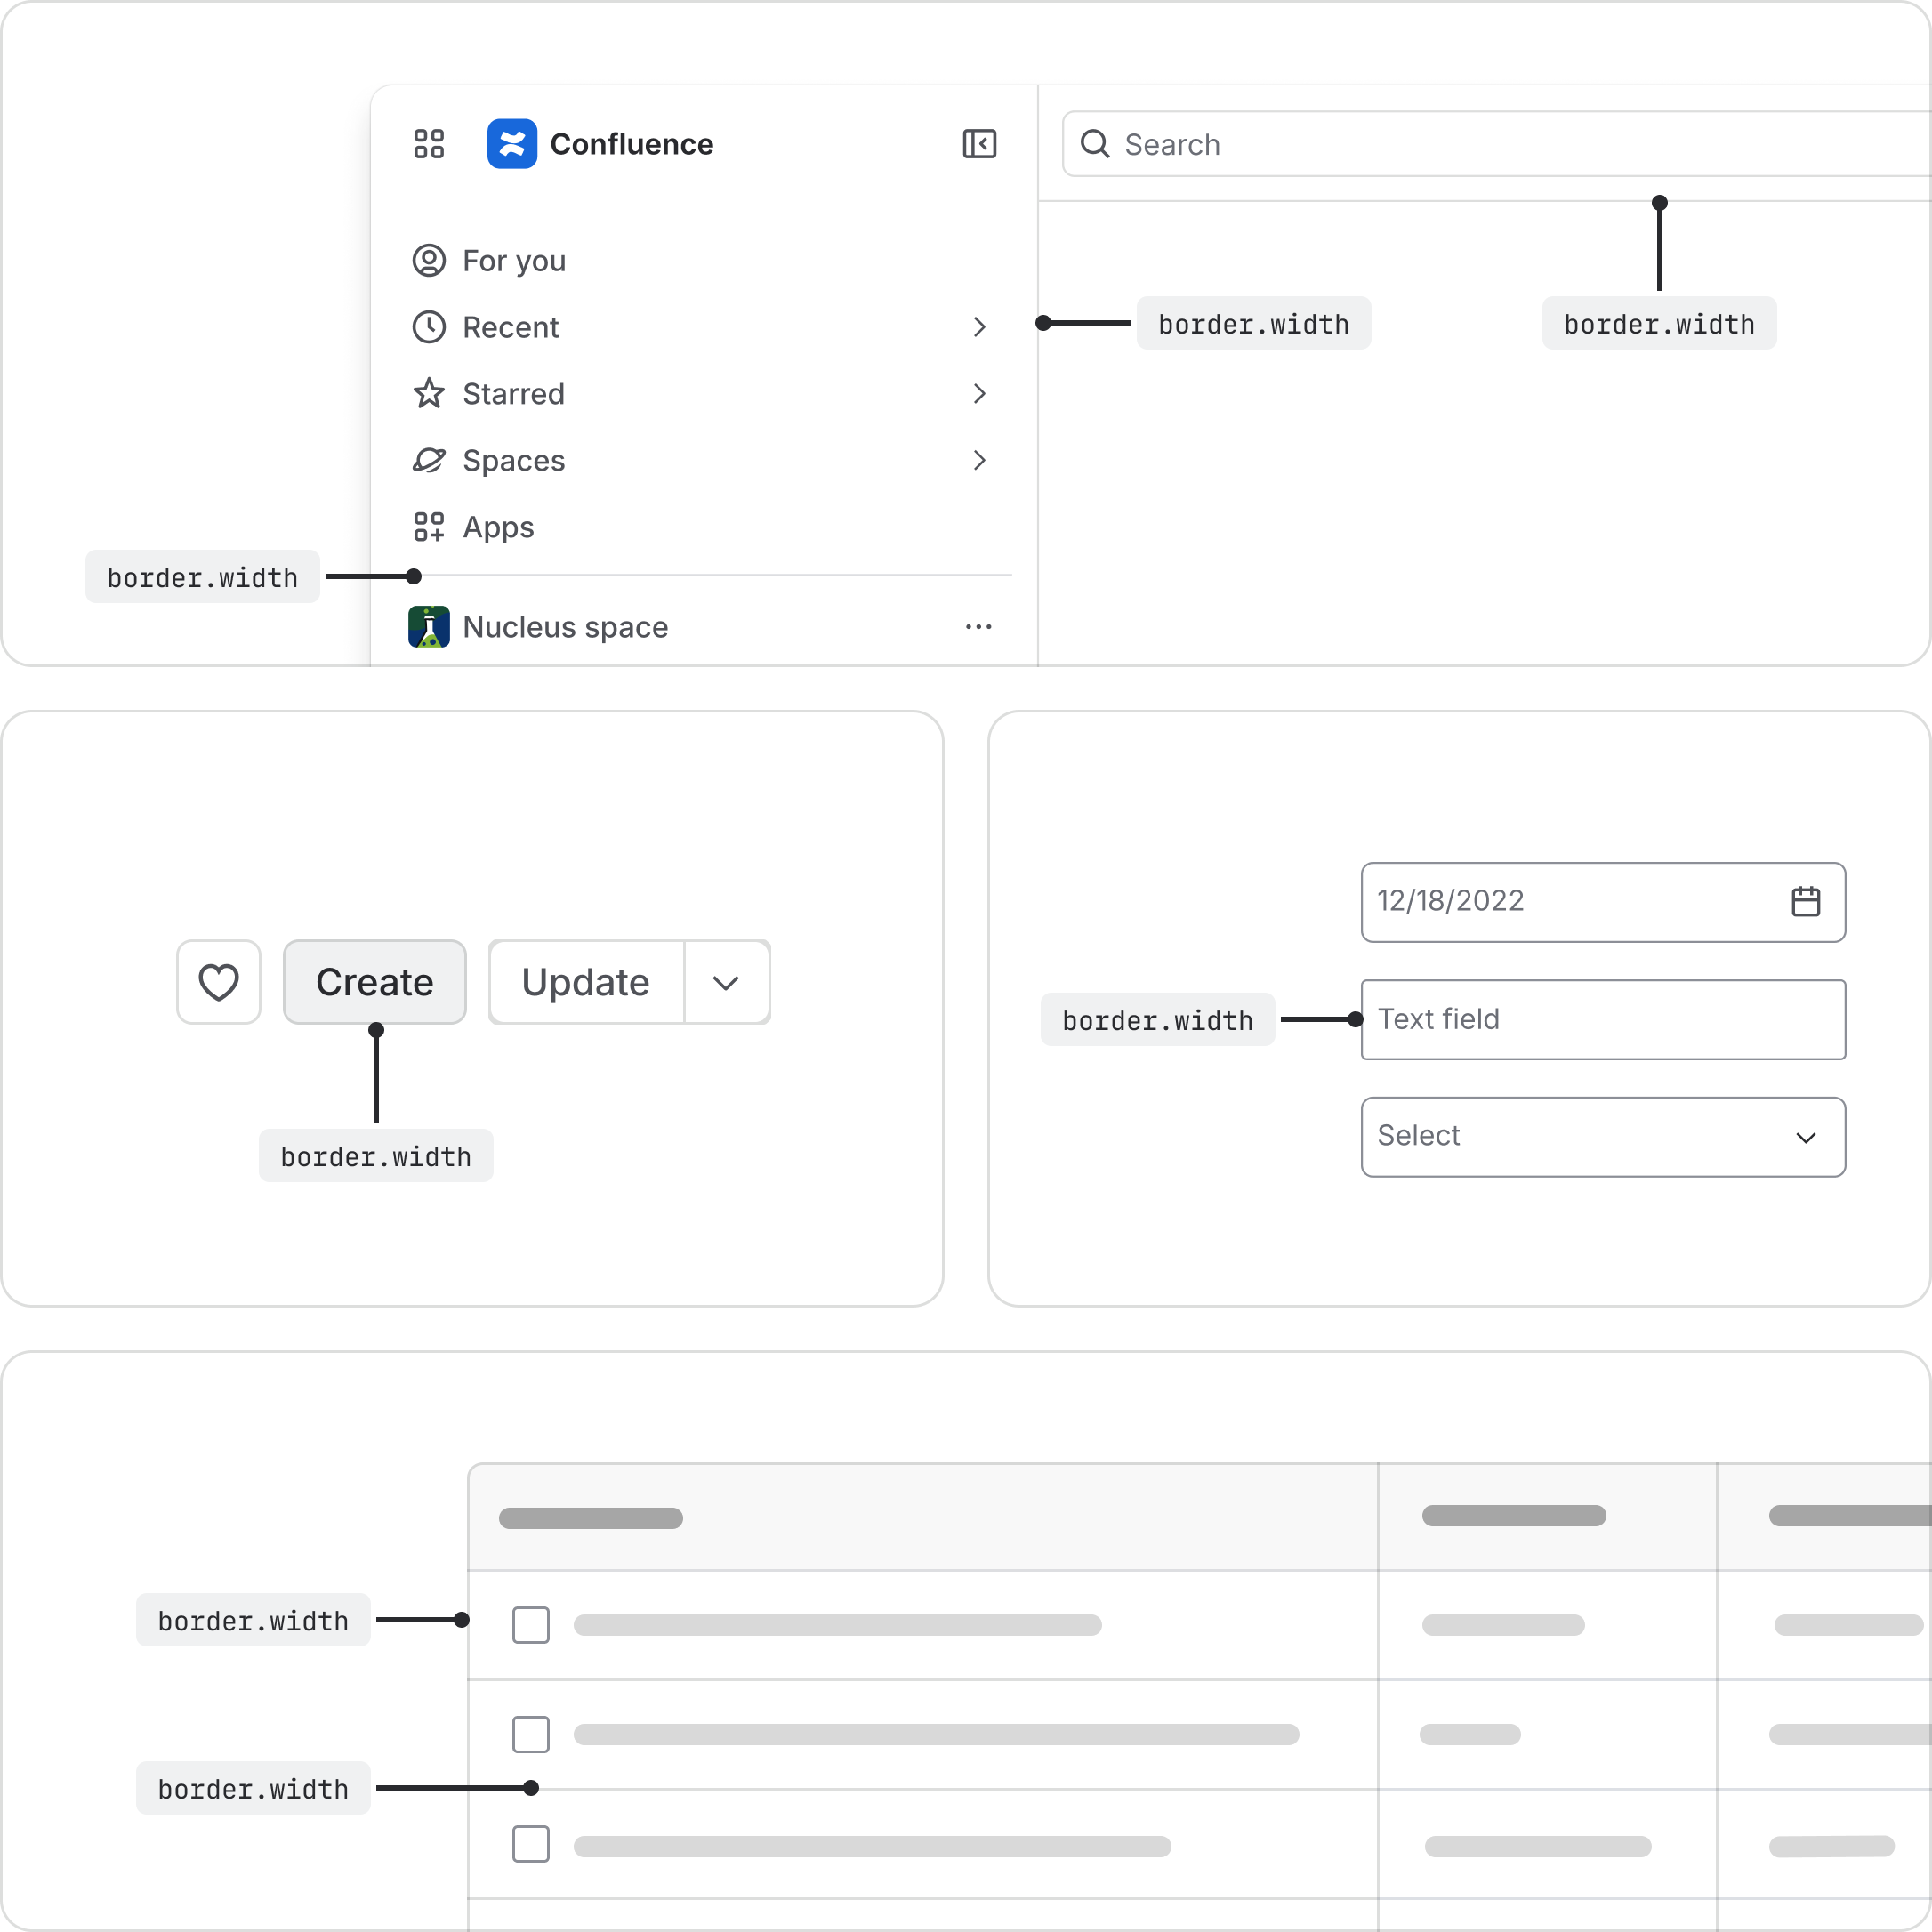Open the app switcher grid icon

coord(429,144)
